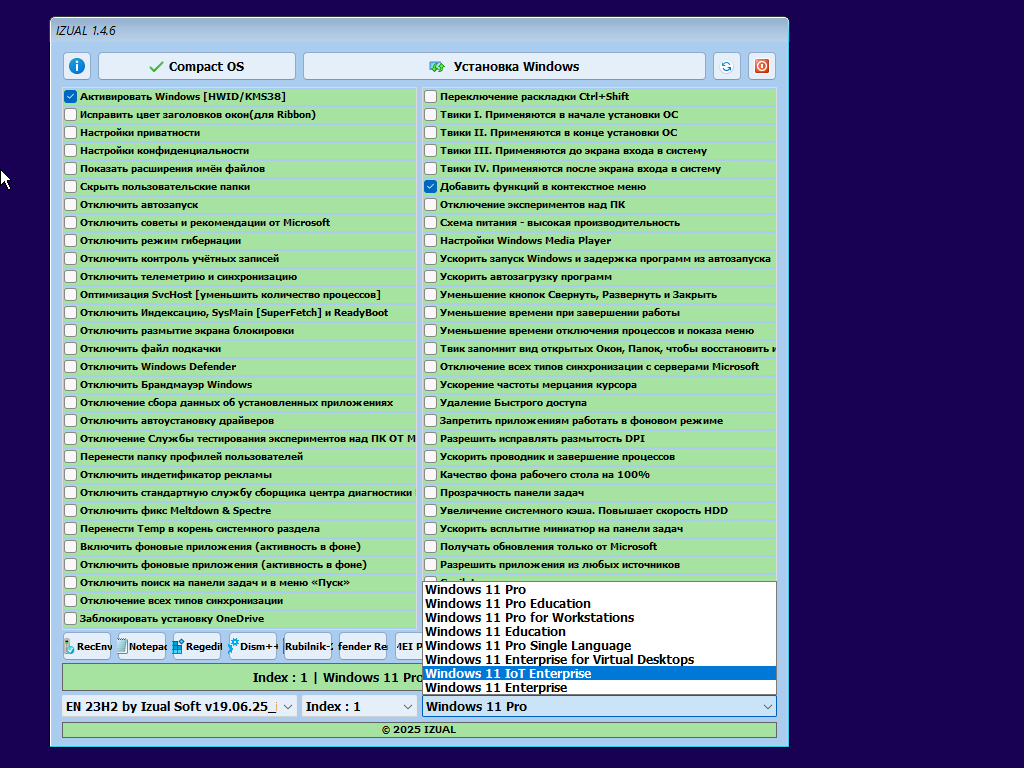Click © 2025 IZUAL footer label
The width and height of the screenshot is (1024, 768).
click(x=419, y=729)
